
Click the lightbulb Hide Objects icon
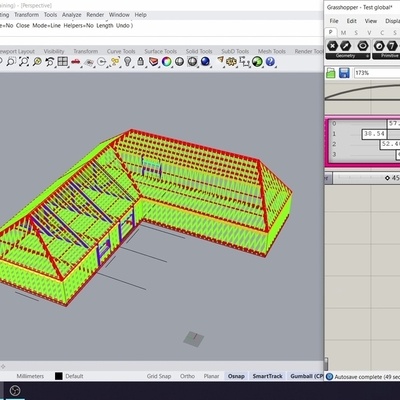tap(127, 62)
